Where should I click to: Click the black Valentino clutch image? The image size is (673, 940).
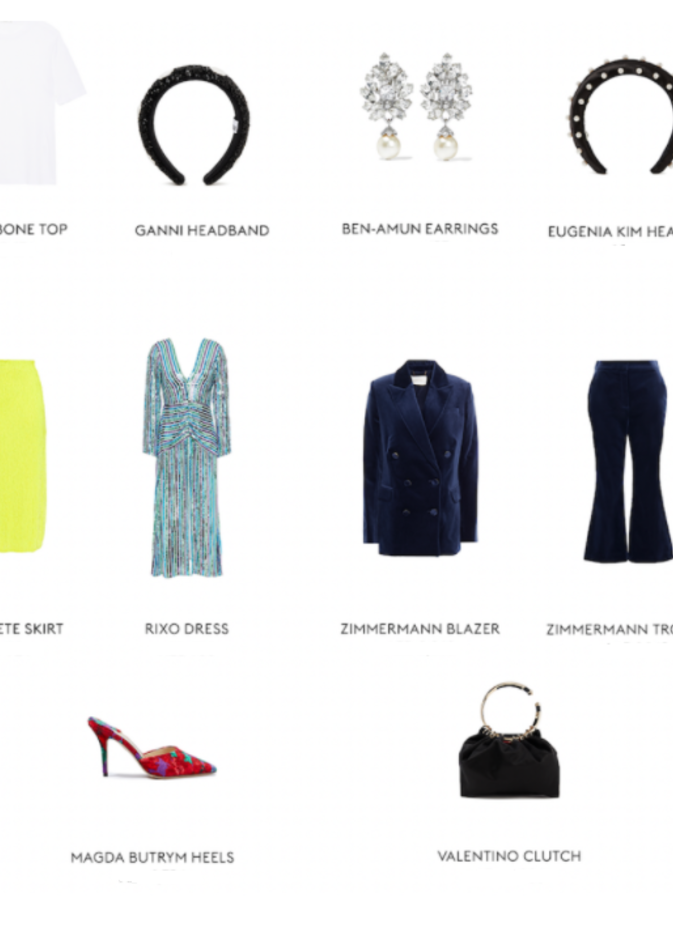coord(509,740)
